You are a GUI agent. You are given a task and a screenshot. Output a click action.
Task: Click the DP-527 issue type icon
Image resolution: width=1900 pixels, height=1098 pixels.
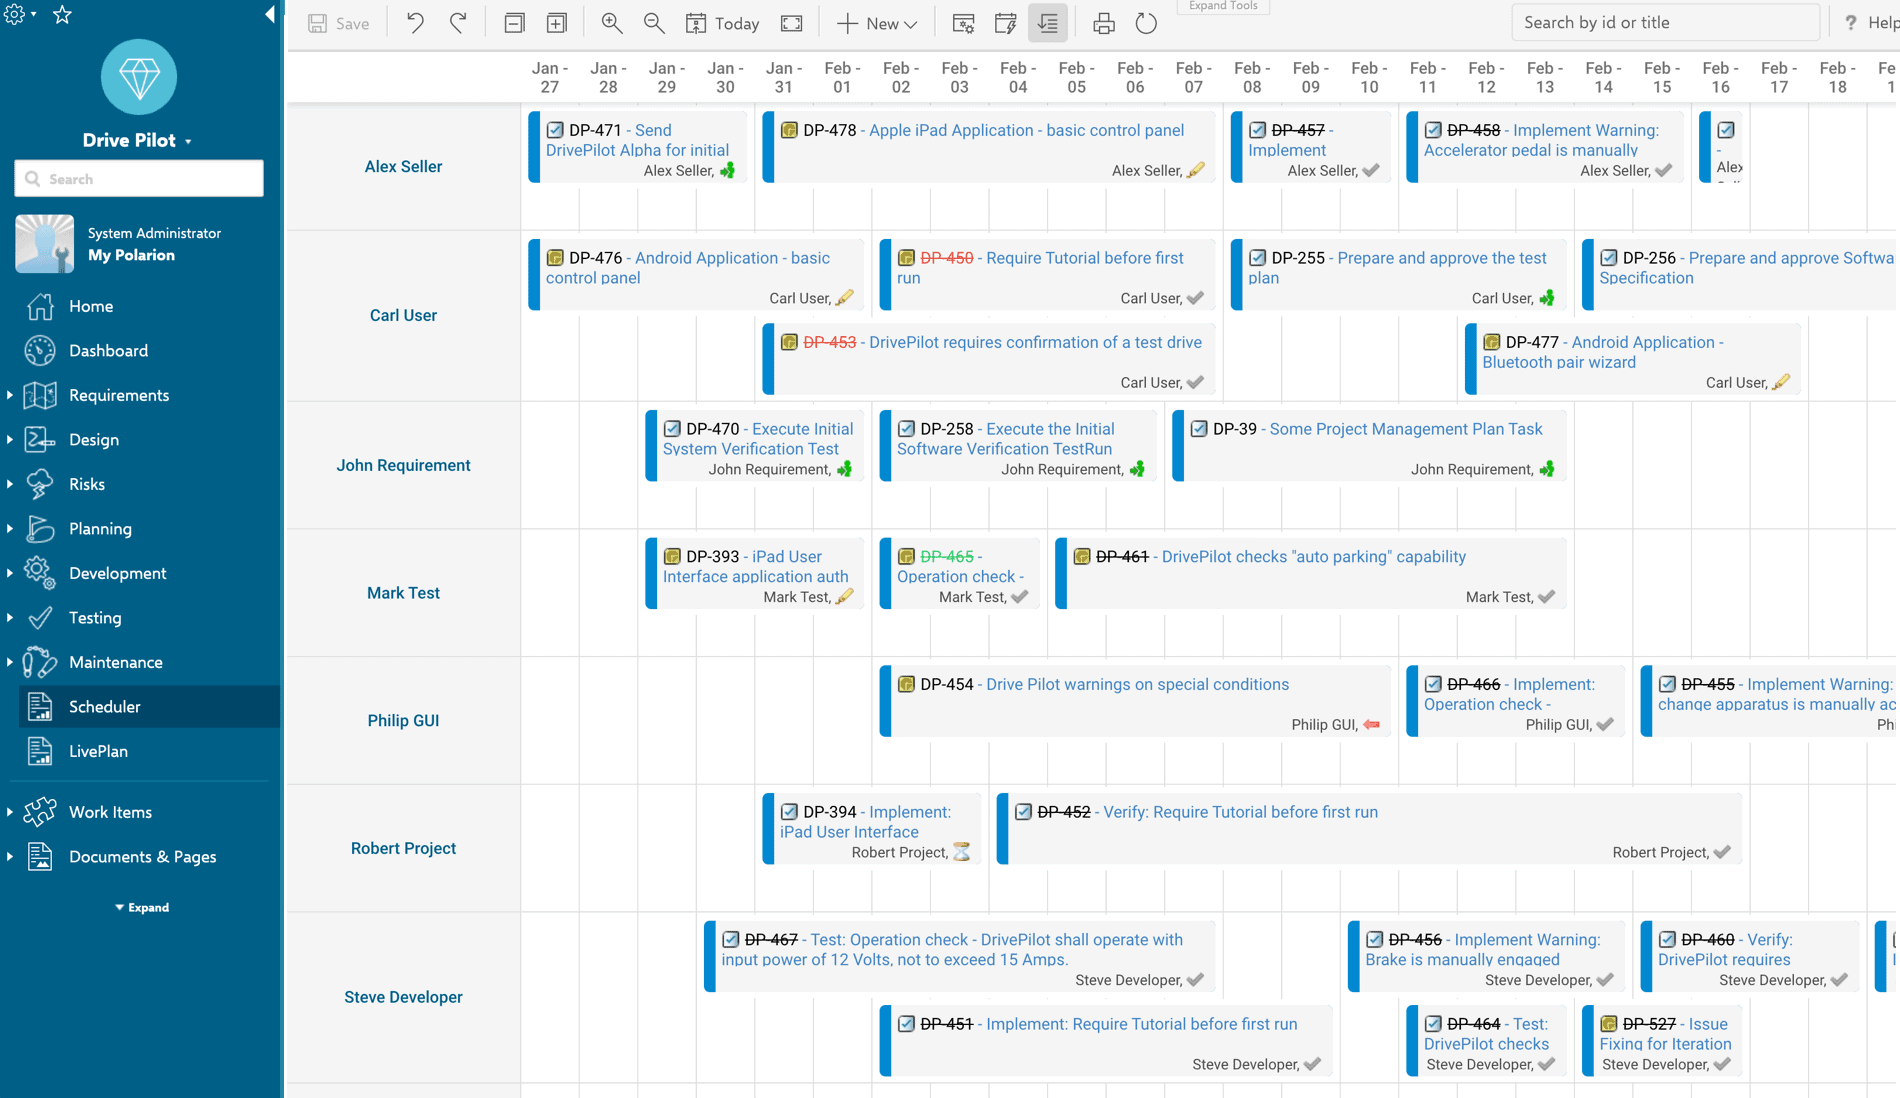pos(1609,1024)
